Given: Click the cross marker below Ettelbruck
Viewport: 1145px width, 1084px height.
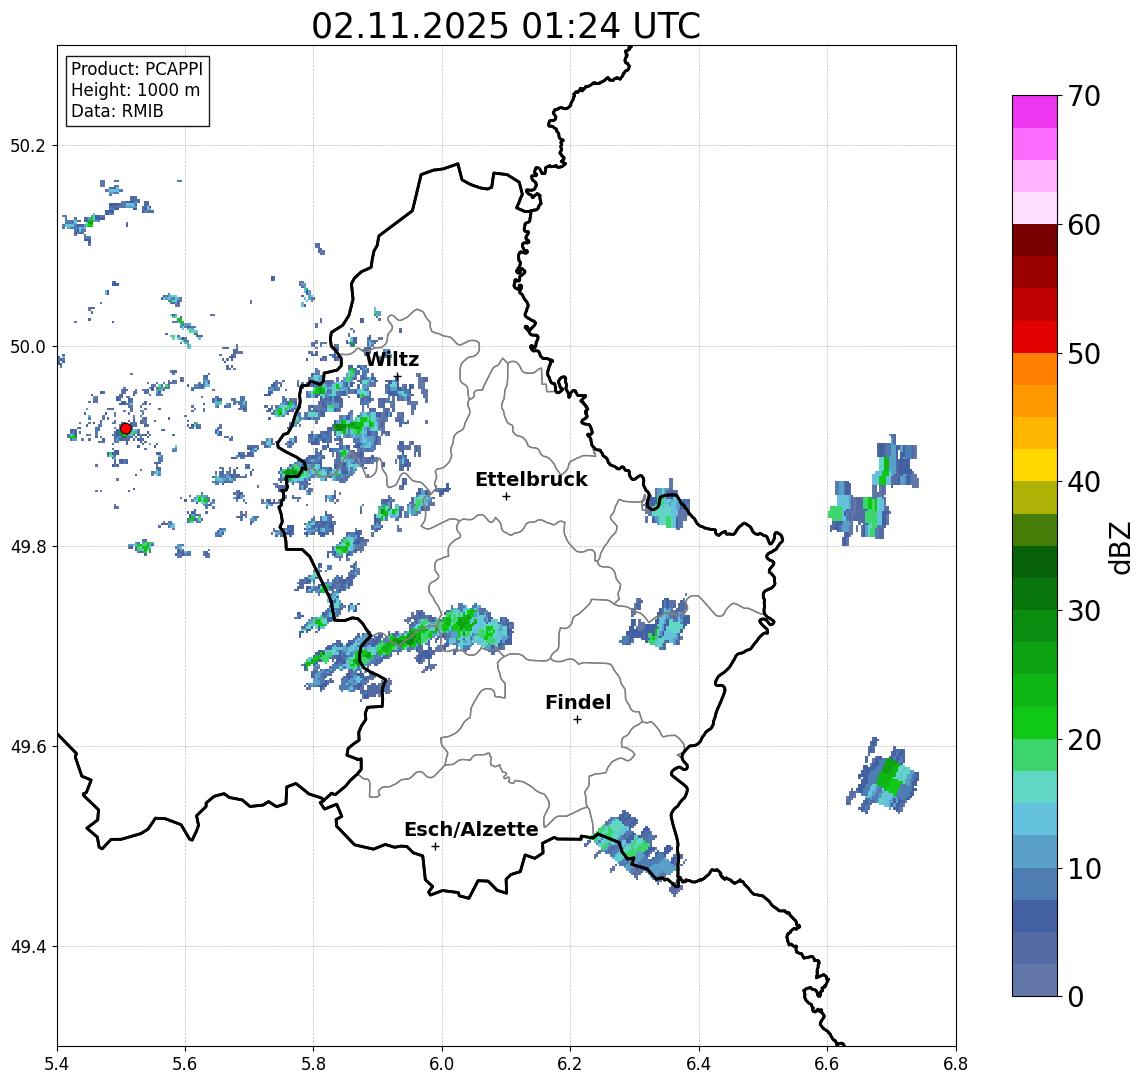Looking at the screenshot, I should [x=506, y=497].
